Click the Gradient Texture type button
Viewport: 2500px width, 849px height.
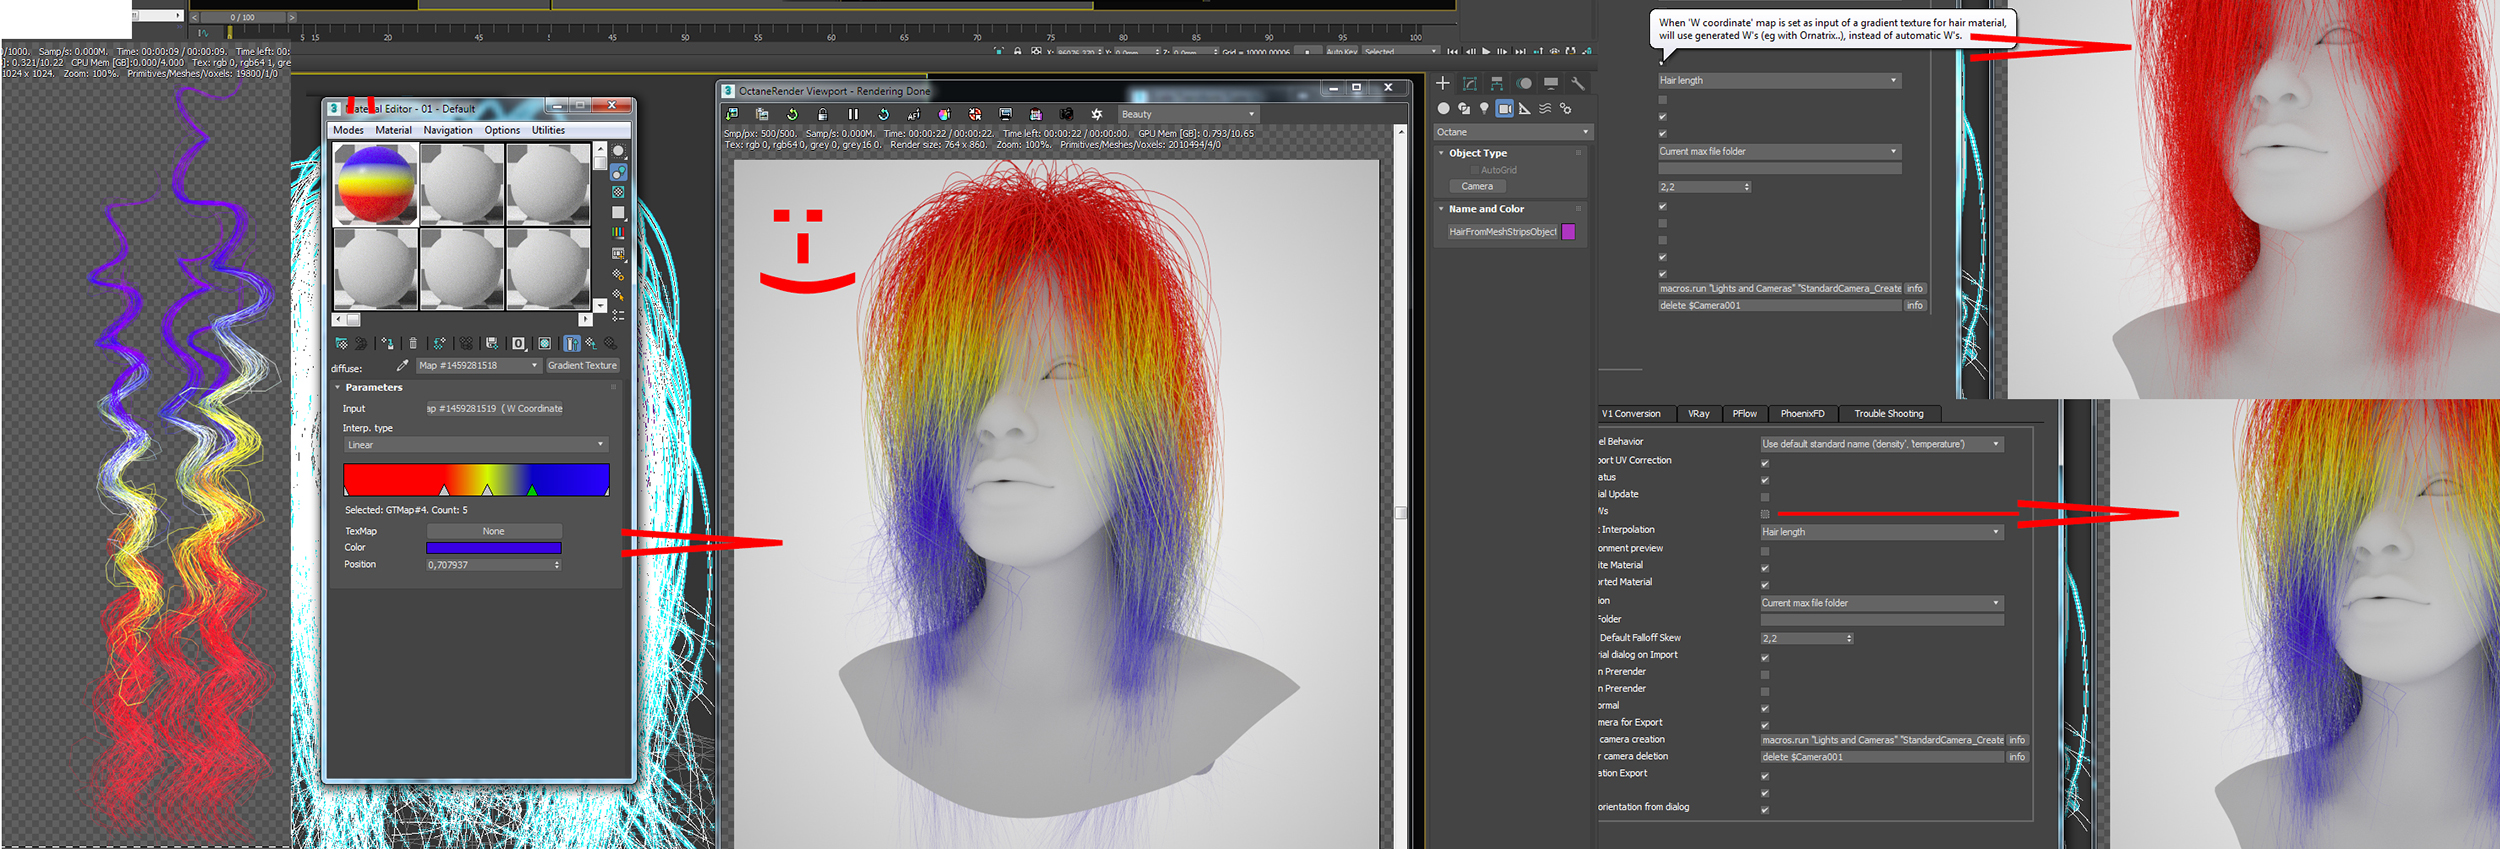coord(582,366)
